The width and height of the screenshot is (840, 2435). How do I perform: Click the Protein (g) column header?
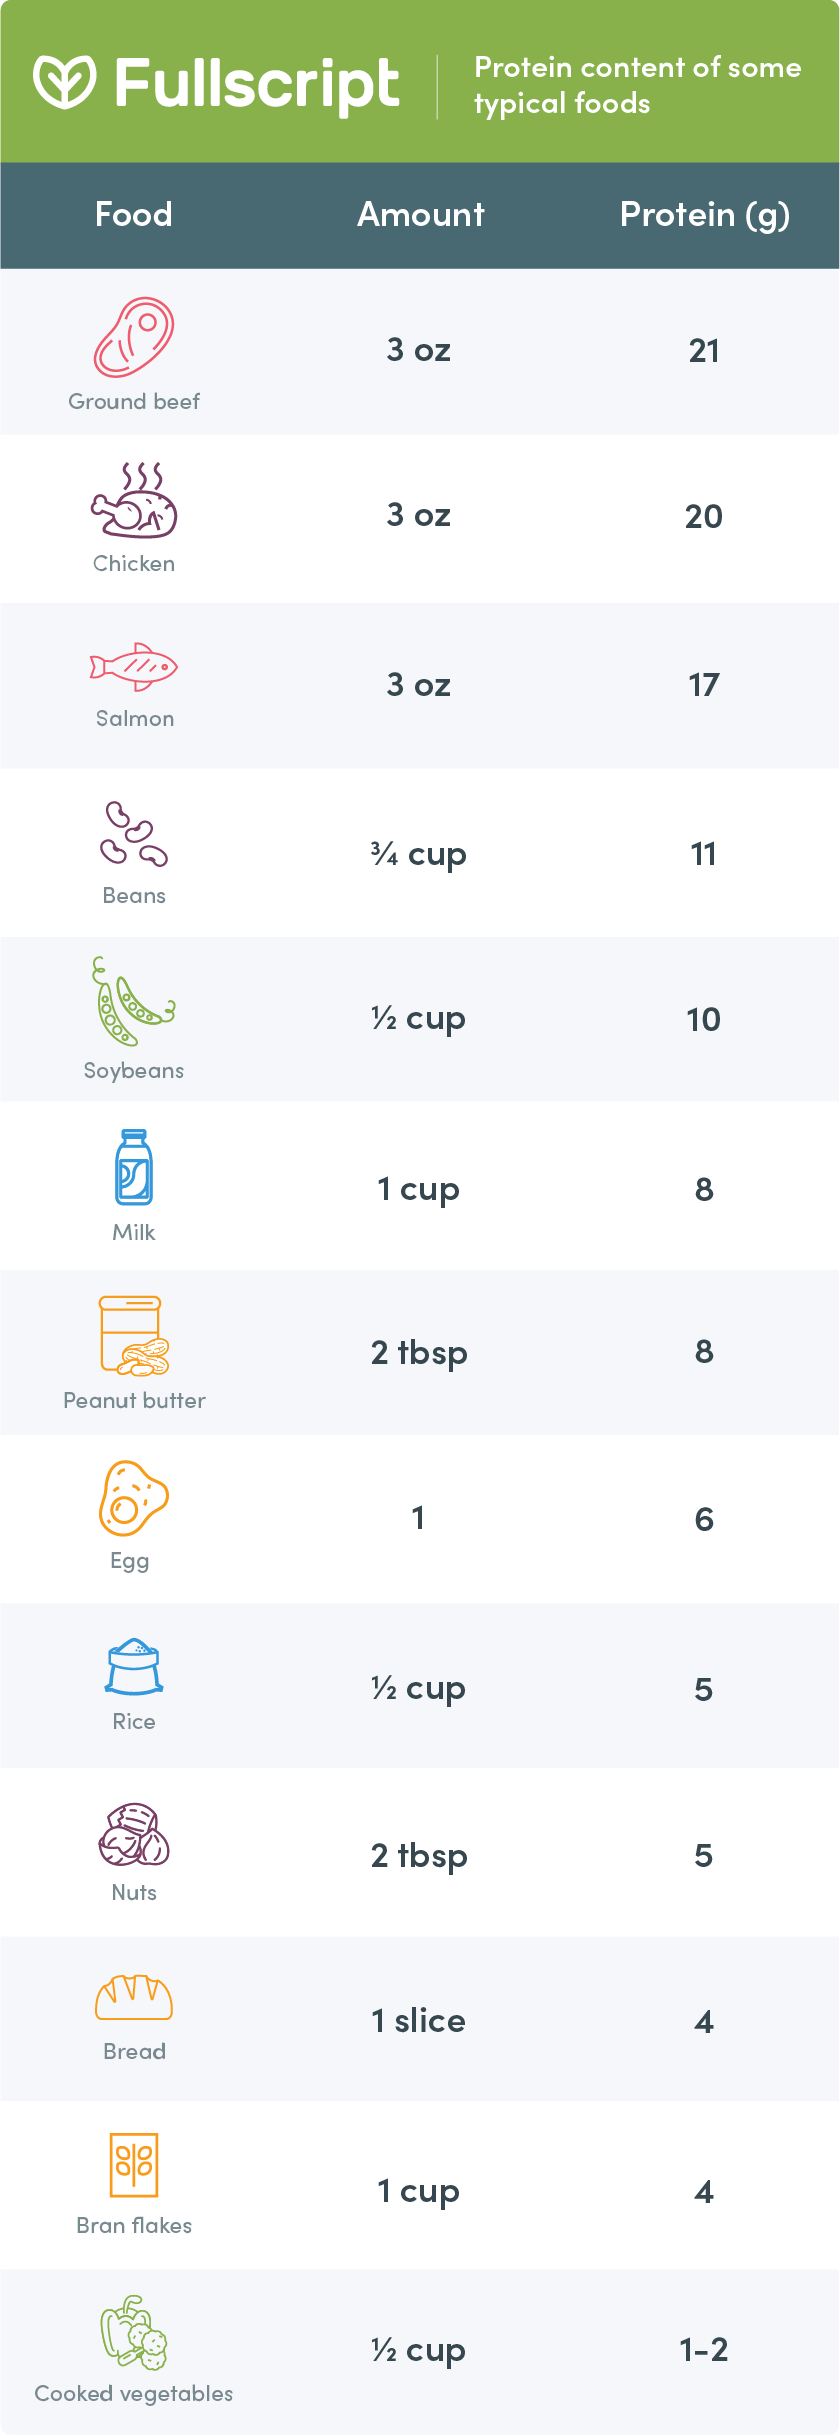tap(704, 214)
